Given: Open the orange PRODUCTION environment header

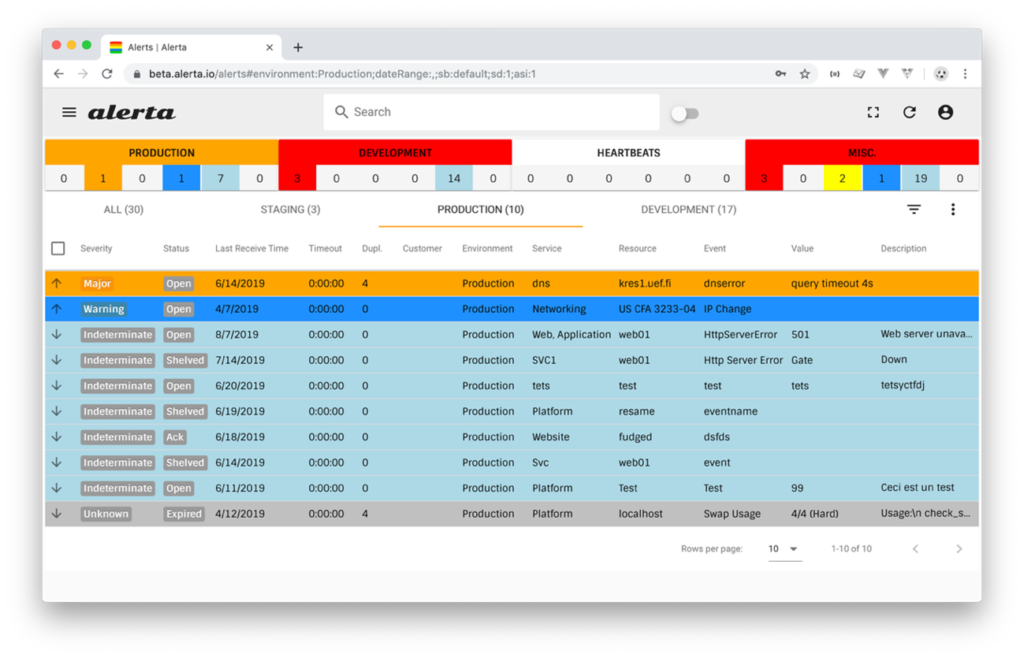Looking at the screenshot, I should pos(161,153).
